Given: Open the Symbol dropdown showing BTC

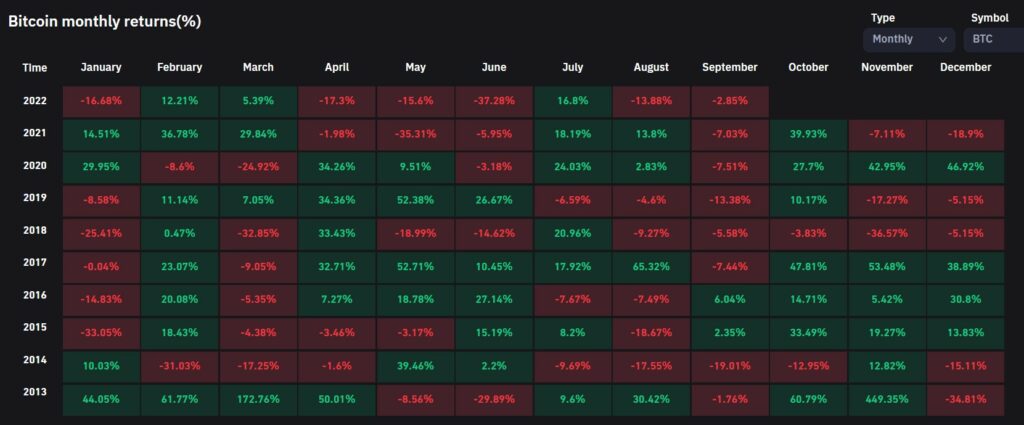Looking at the screenshot, I should 991,40.
